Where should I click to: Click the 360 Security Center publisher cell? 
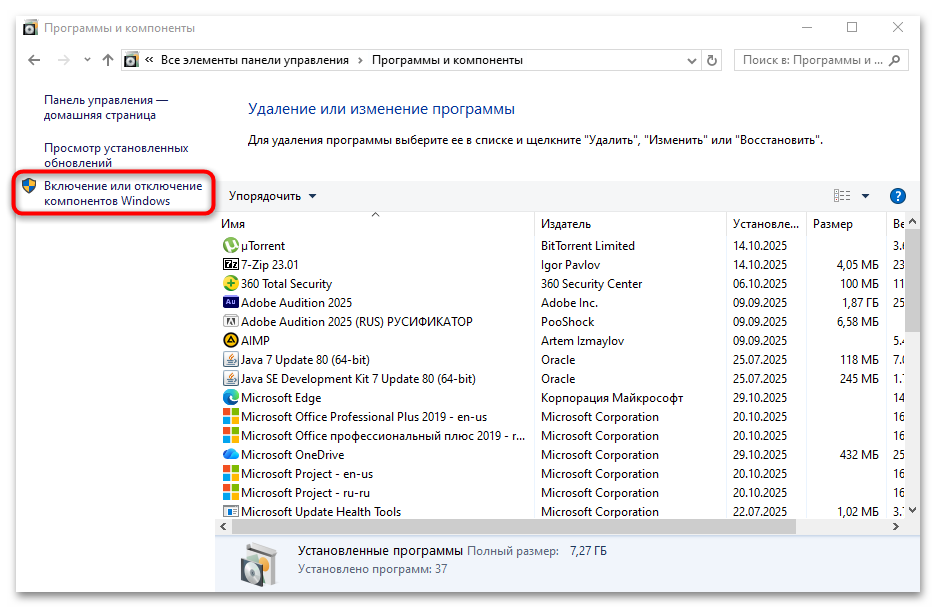point(592,283)
